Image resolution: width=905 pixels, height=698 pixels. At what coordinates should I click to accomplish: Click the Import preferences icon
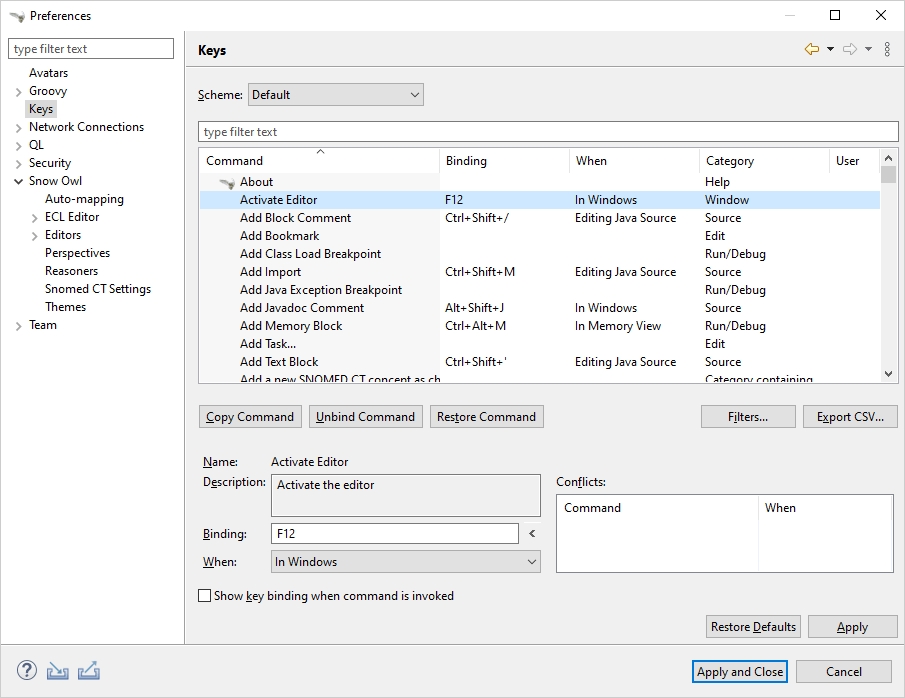pyautogui.click(x=57, y=671)
